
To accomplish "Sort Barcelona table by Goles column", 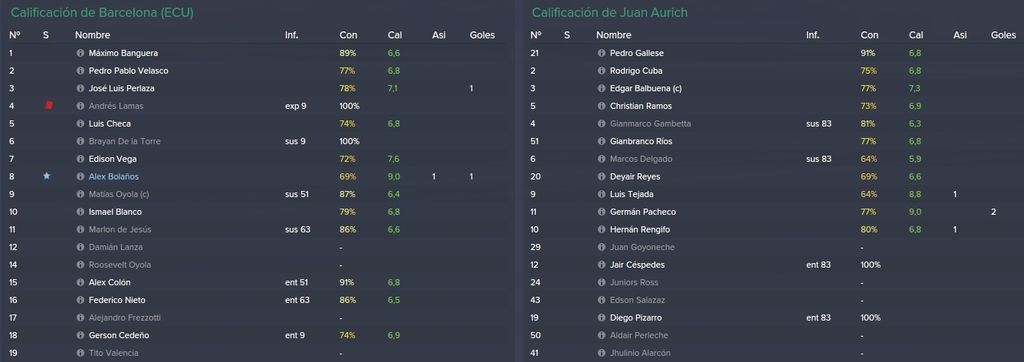I will coord(482,35).
